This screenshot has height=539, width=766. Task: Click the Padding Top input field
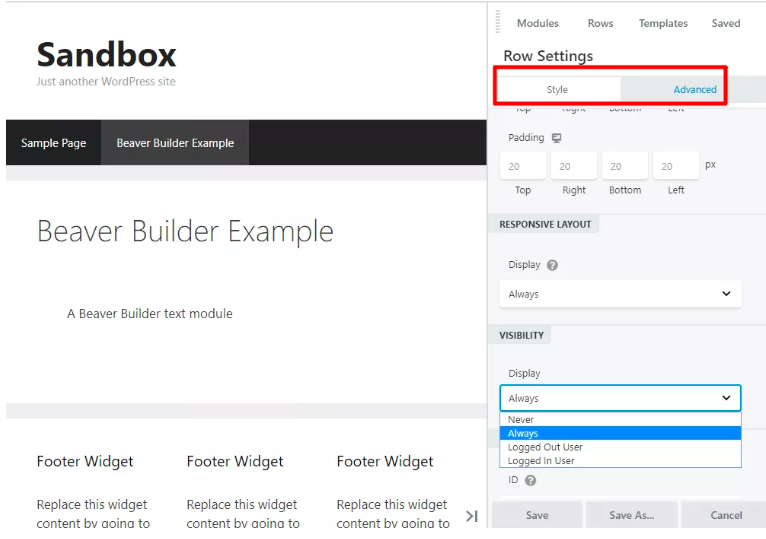click(523, 166)
